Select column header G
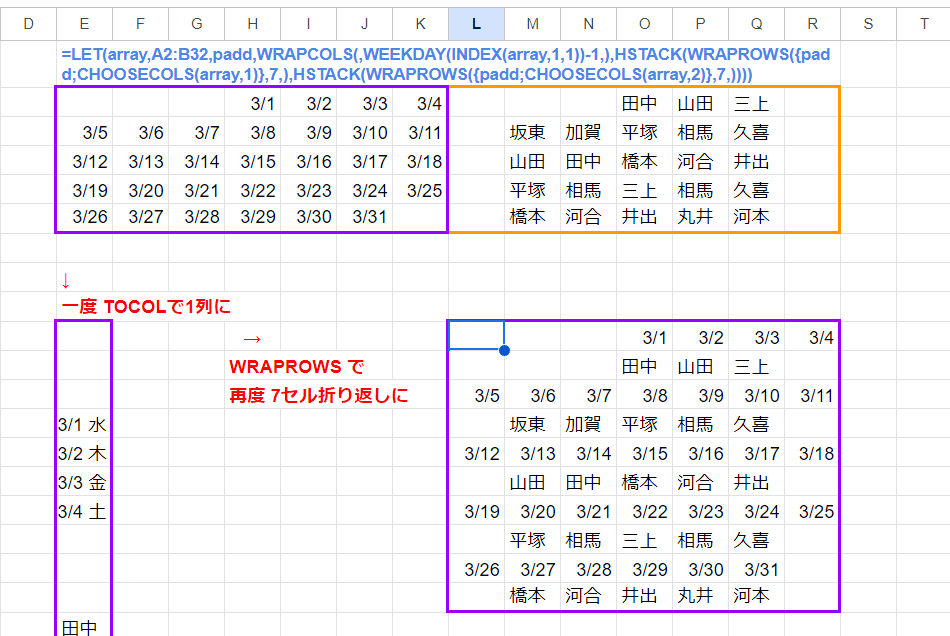Viewport: 950px width, 636px height. coord(196,24)
